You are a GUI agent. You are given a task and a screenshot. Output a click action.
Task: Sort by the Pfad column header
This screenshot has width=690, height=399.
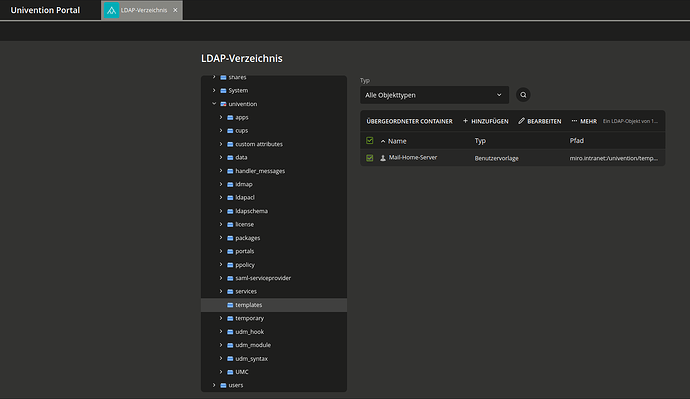(x=576, y=141)
